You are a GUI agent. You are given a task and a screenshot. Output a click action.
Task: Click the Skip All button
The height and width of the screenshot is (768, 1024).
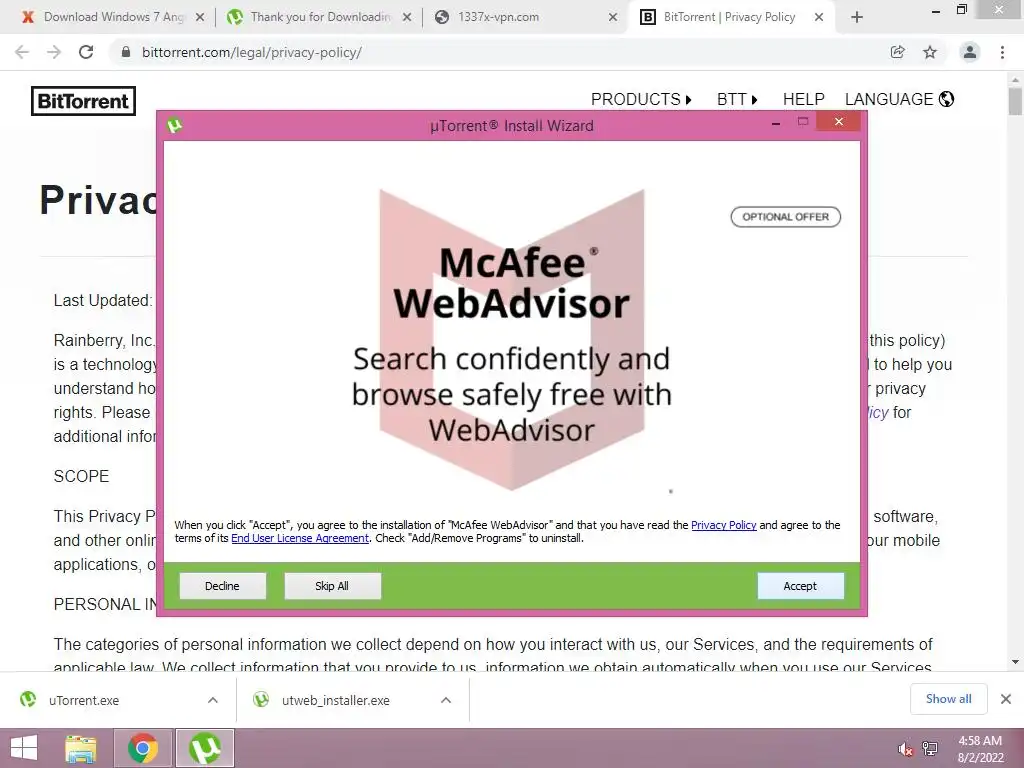point(332,586)
